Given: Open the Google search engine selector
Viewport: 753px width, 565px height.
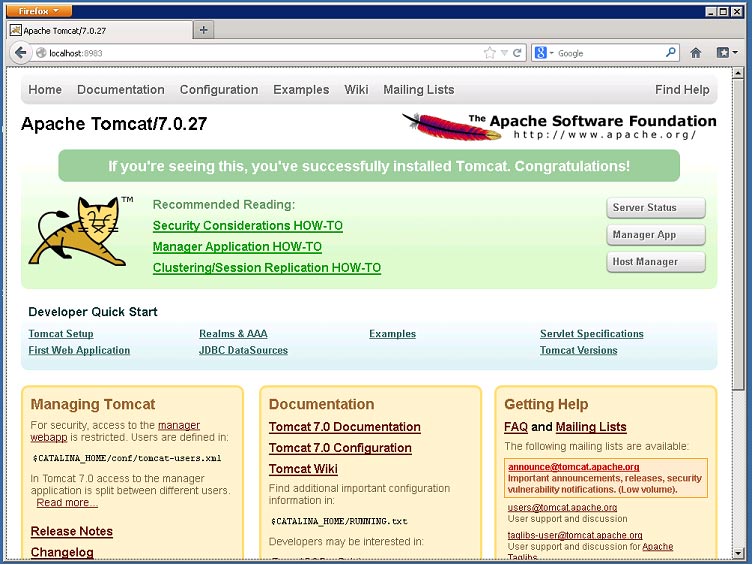Looking at the screenshot, I should 544,53.
